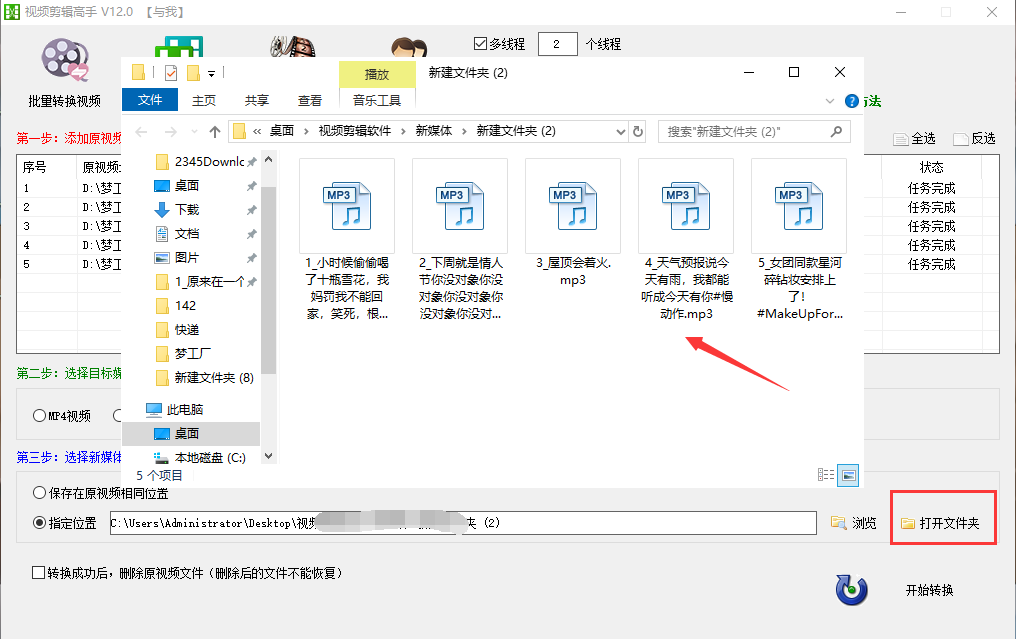The height and width of the screenshot is (639, 1016).
Task: Click the search magnifier icon in Explorer
Action: pos(837,132)
